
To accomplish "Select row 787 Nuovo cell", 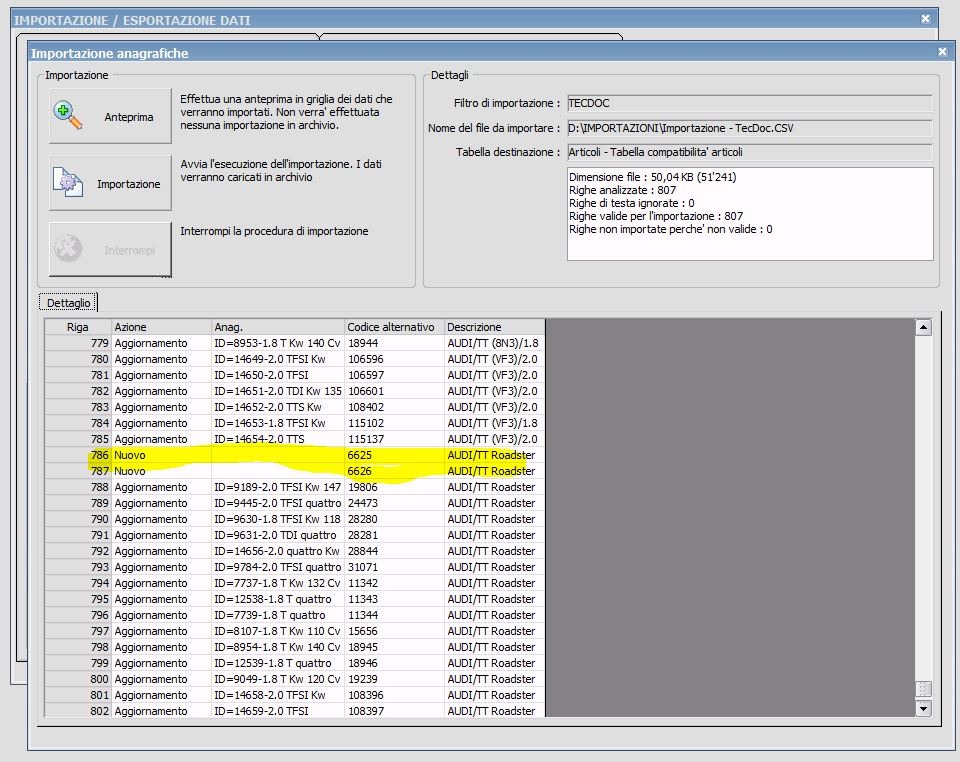I will pos(161,471).
